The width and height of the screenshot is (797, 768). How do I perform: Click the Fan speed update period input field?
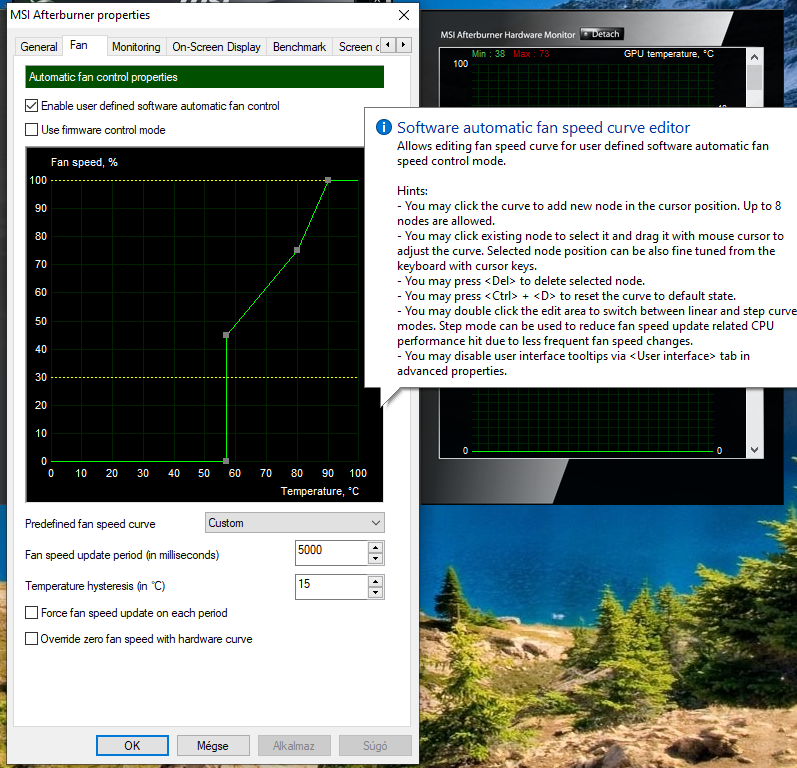coord(331,552)
